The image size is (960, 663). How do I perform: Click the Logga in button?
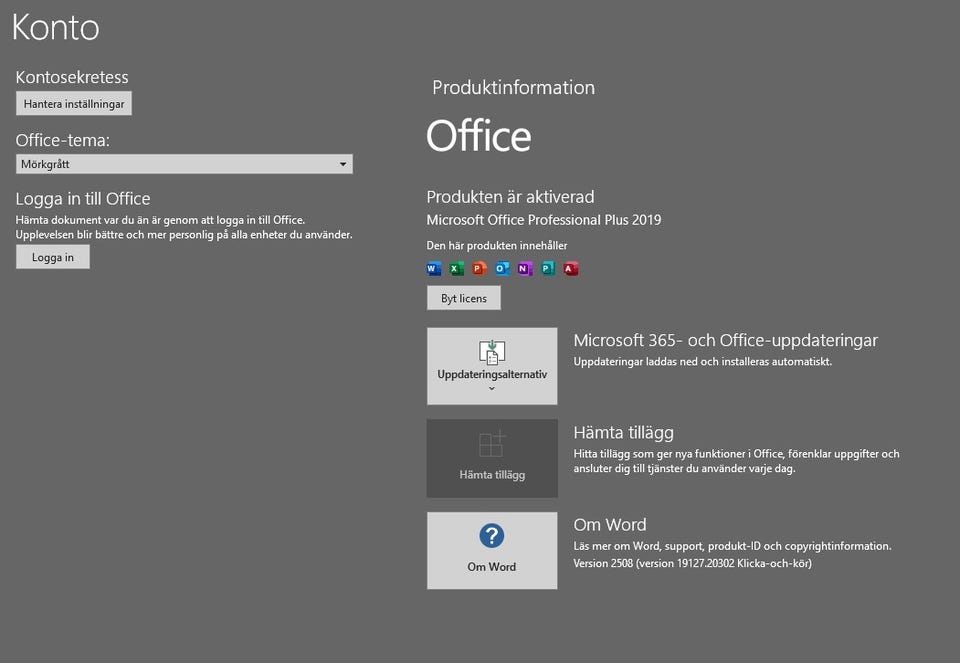(53, 257)
